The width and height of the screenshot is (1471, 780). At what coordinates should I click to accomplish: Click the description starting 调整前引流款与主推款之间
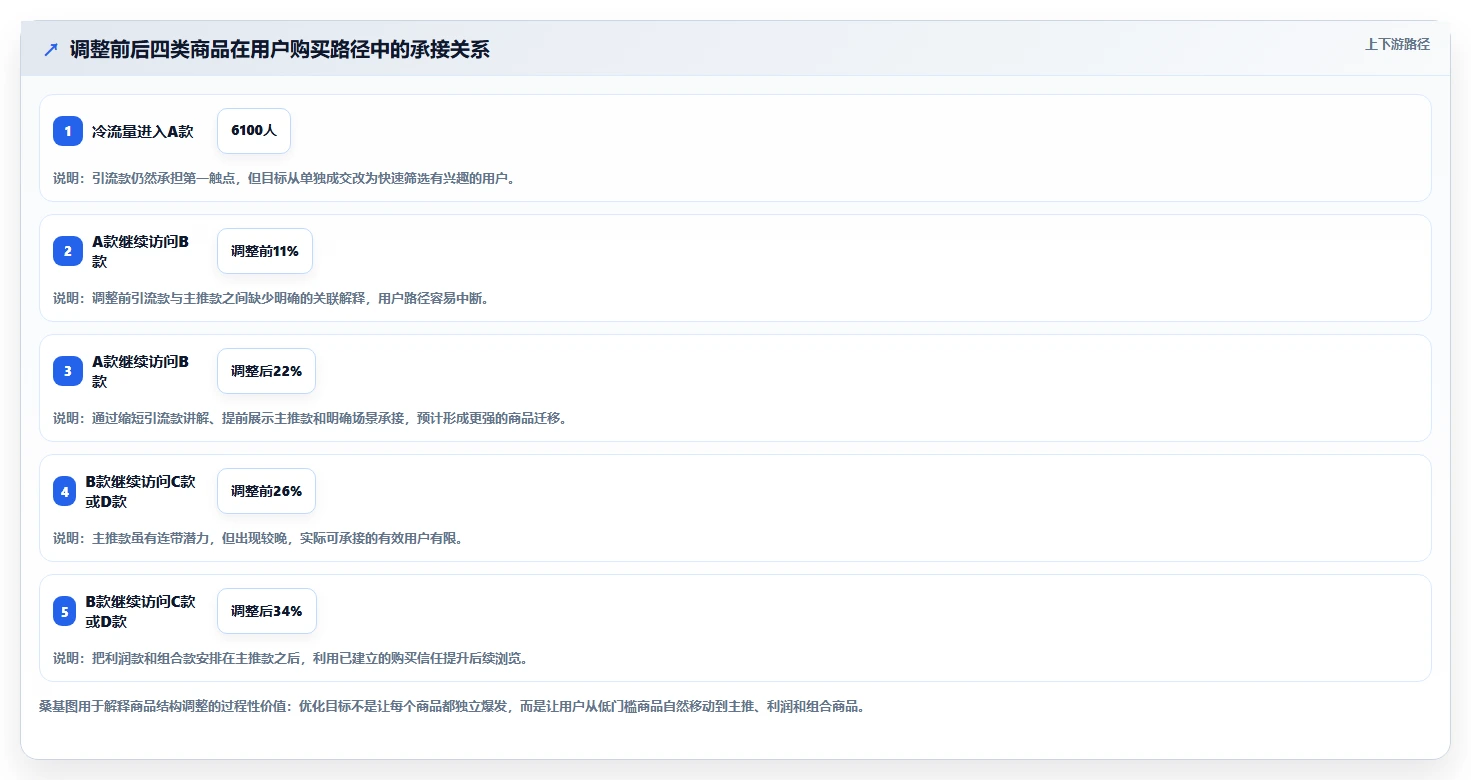(271, 298)
